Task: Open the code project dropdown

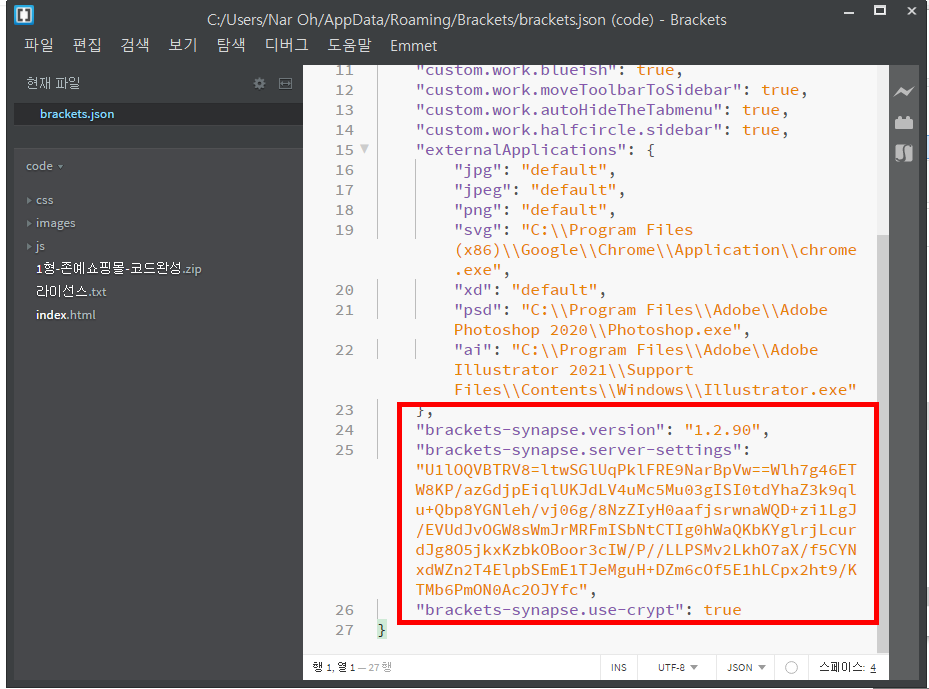Action: 44,166
